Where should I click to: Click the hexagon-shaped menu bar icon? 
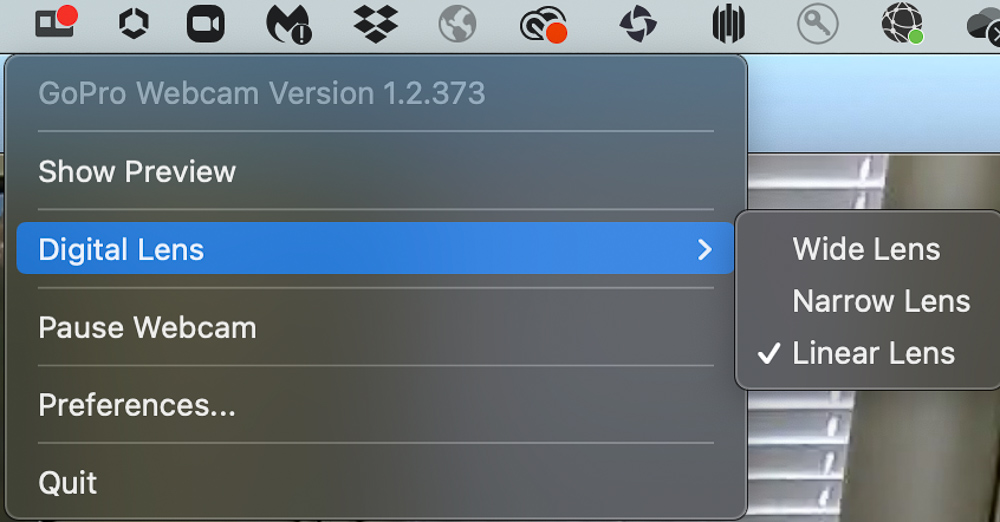(x=134, y=24)
